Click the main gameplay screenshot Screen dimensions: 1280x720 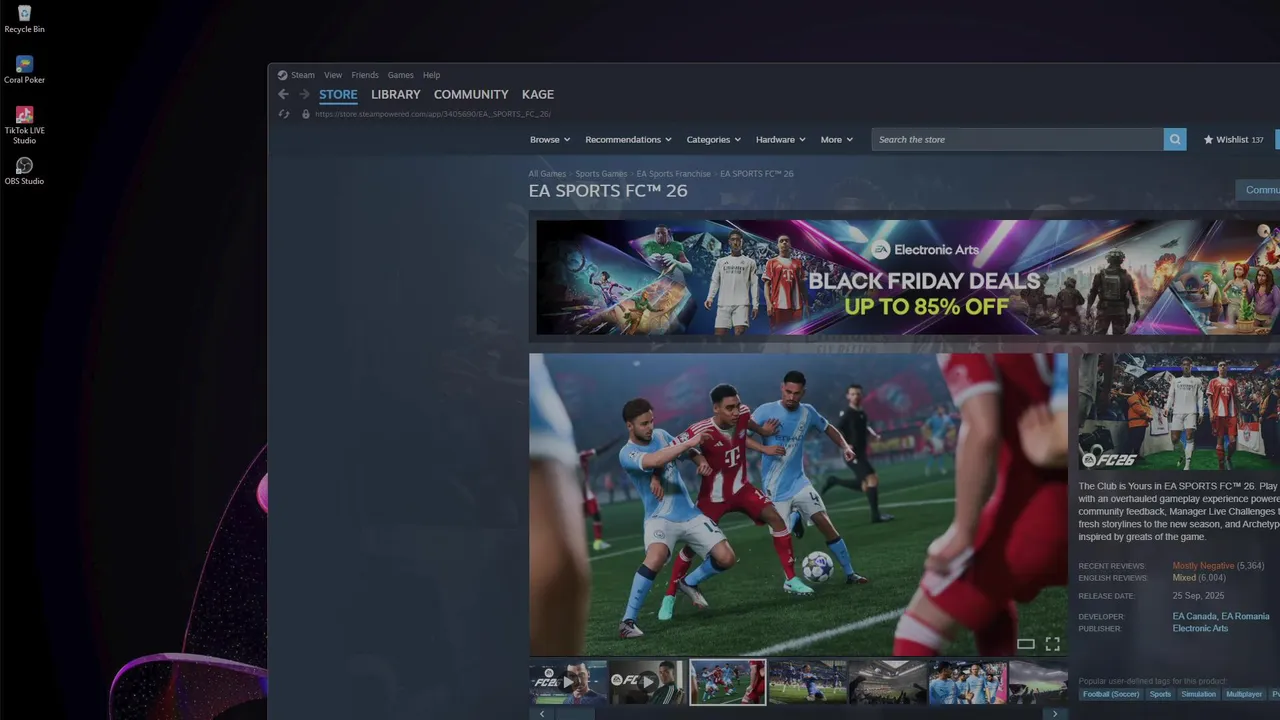coord(798,504)
